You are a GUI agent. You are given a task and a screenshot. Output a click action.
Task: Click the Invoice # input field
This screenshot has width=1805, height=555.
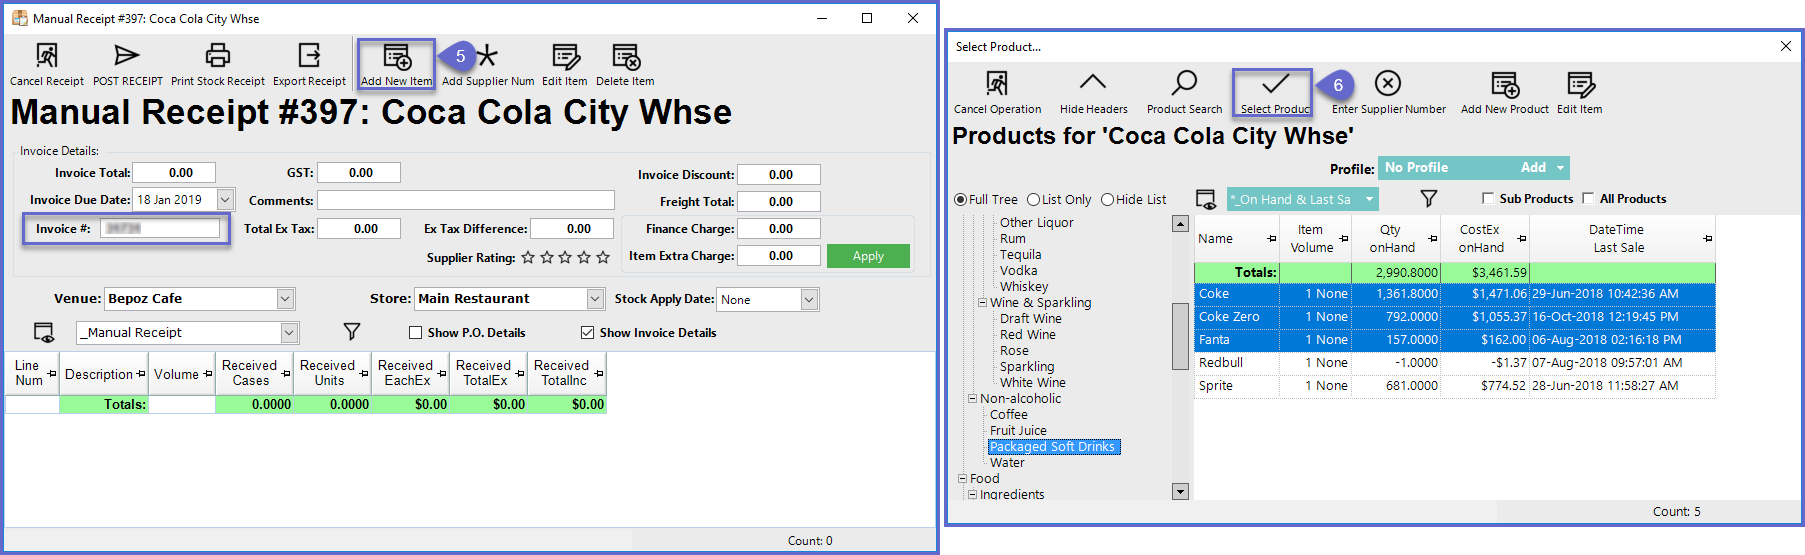(160, 229)
